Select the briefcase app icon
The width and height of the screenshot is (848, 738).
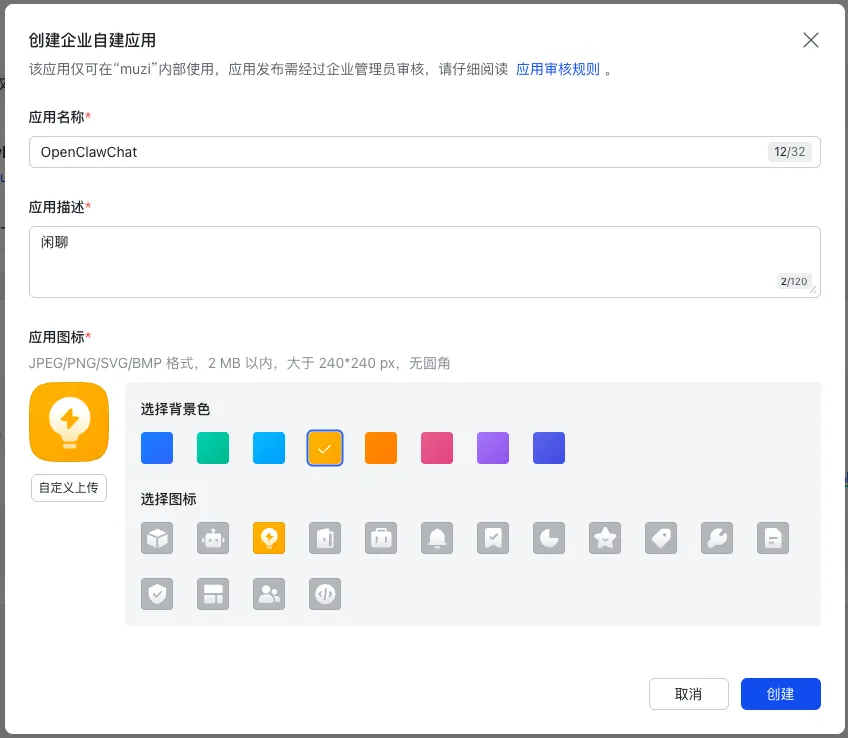pos(381,538)
